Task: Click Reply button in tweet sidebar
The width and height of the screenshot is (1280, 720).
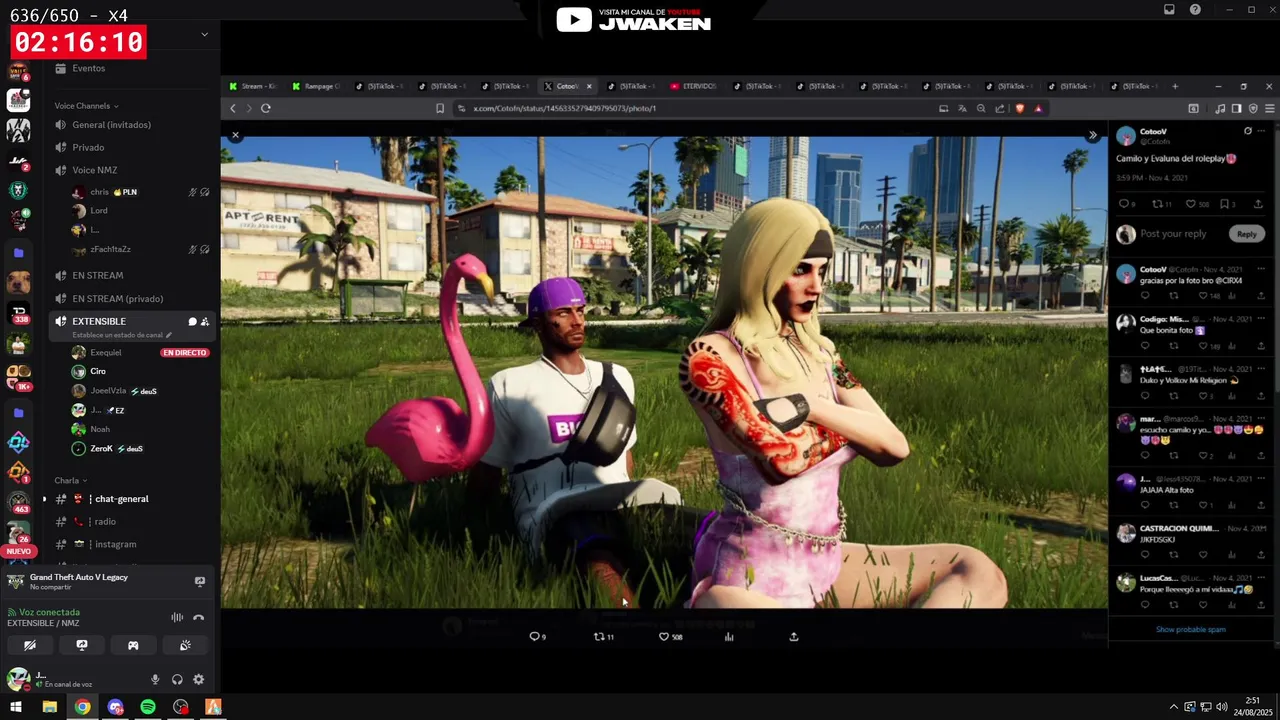Action: click(x=1246, y=234)
